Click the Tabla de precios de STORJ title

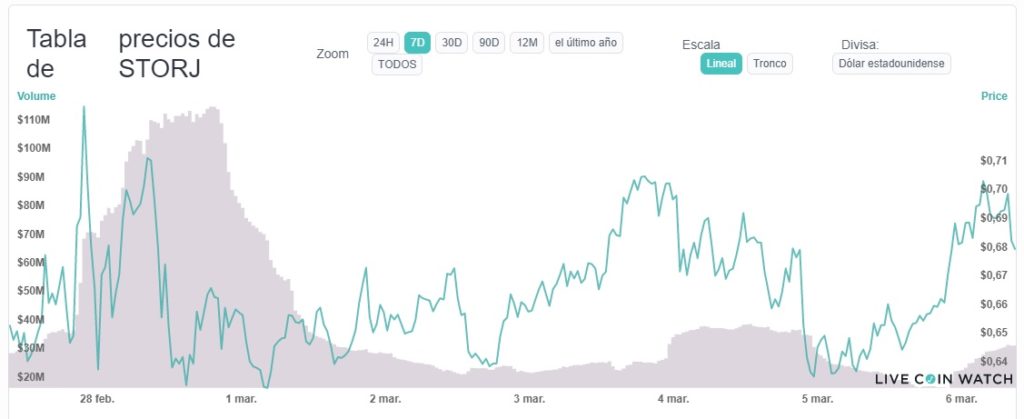[x=130, y=54]
